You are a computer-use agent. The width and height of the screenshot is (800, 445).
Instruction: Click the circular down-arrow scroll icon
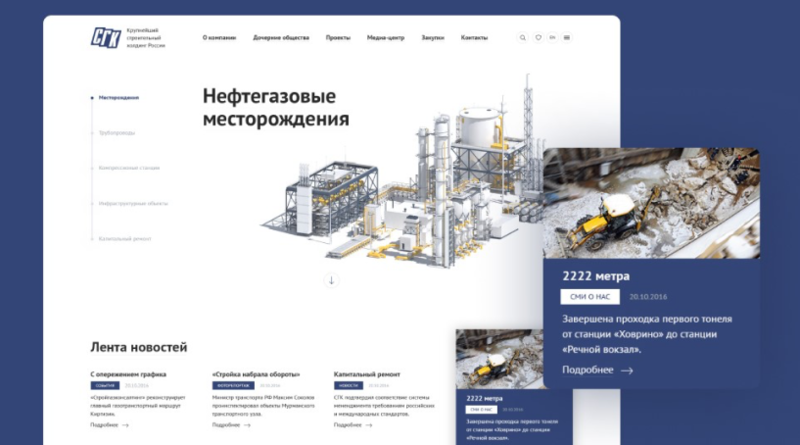pyautogui.click(x=331, y=280)
